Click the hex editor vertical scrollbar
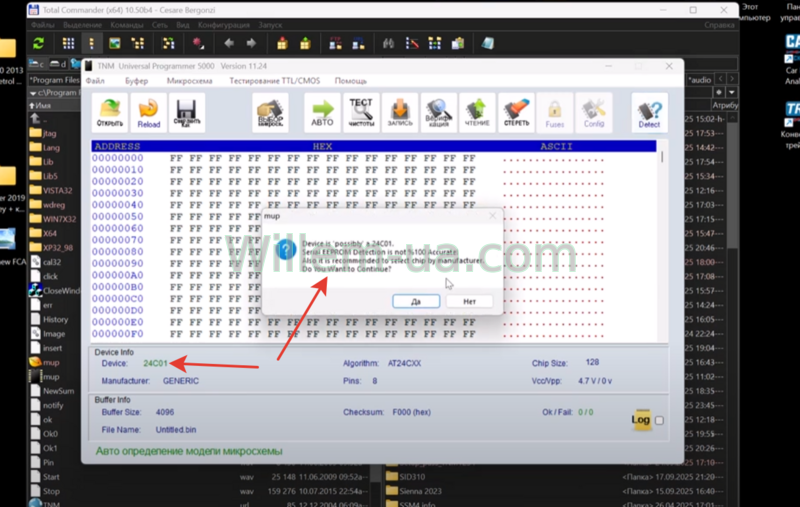 point(663,240)
